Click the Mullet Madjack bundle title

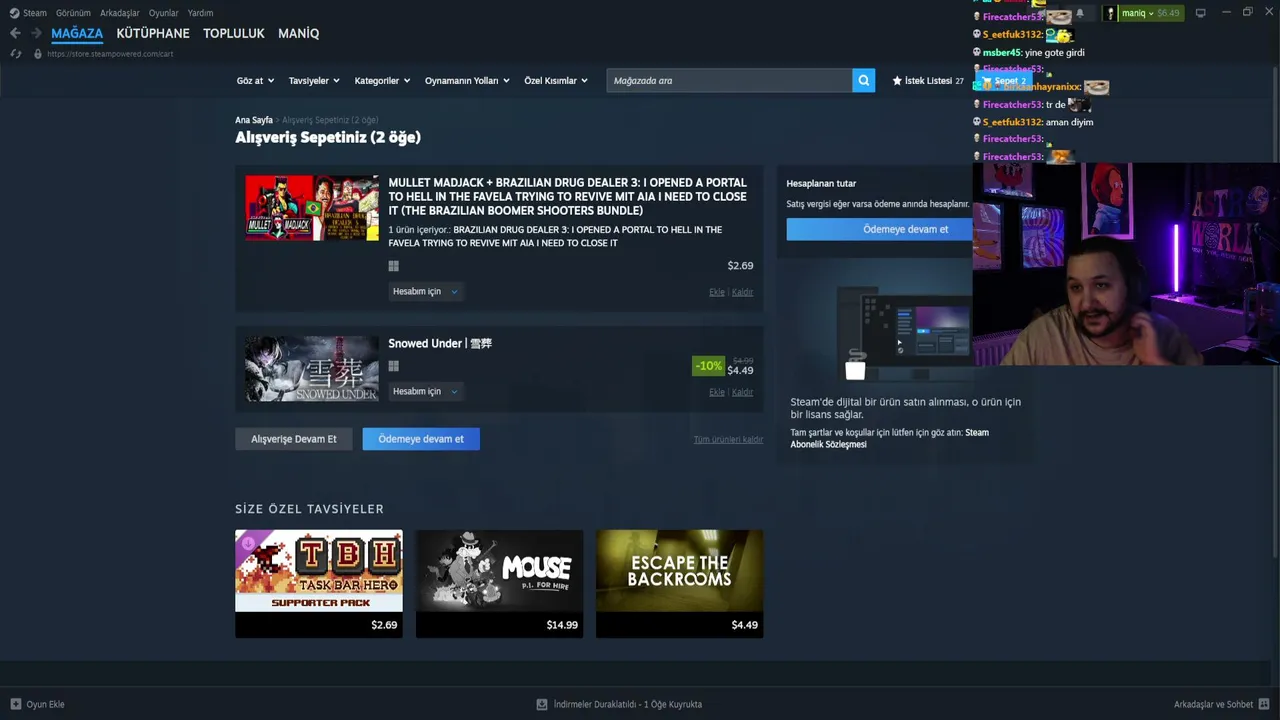(568, 197)
